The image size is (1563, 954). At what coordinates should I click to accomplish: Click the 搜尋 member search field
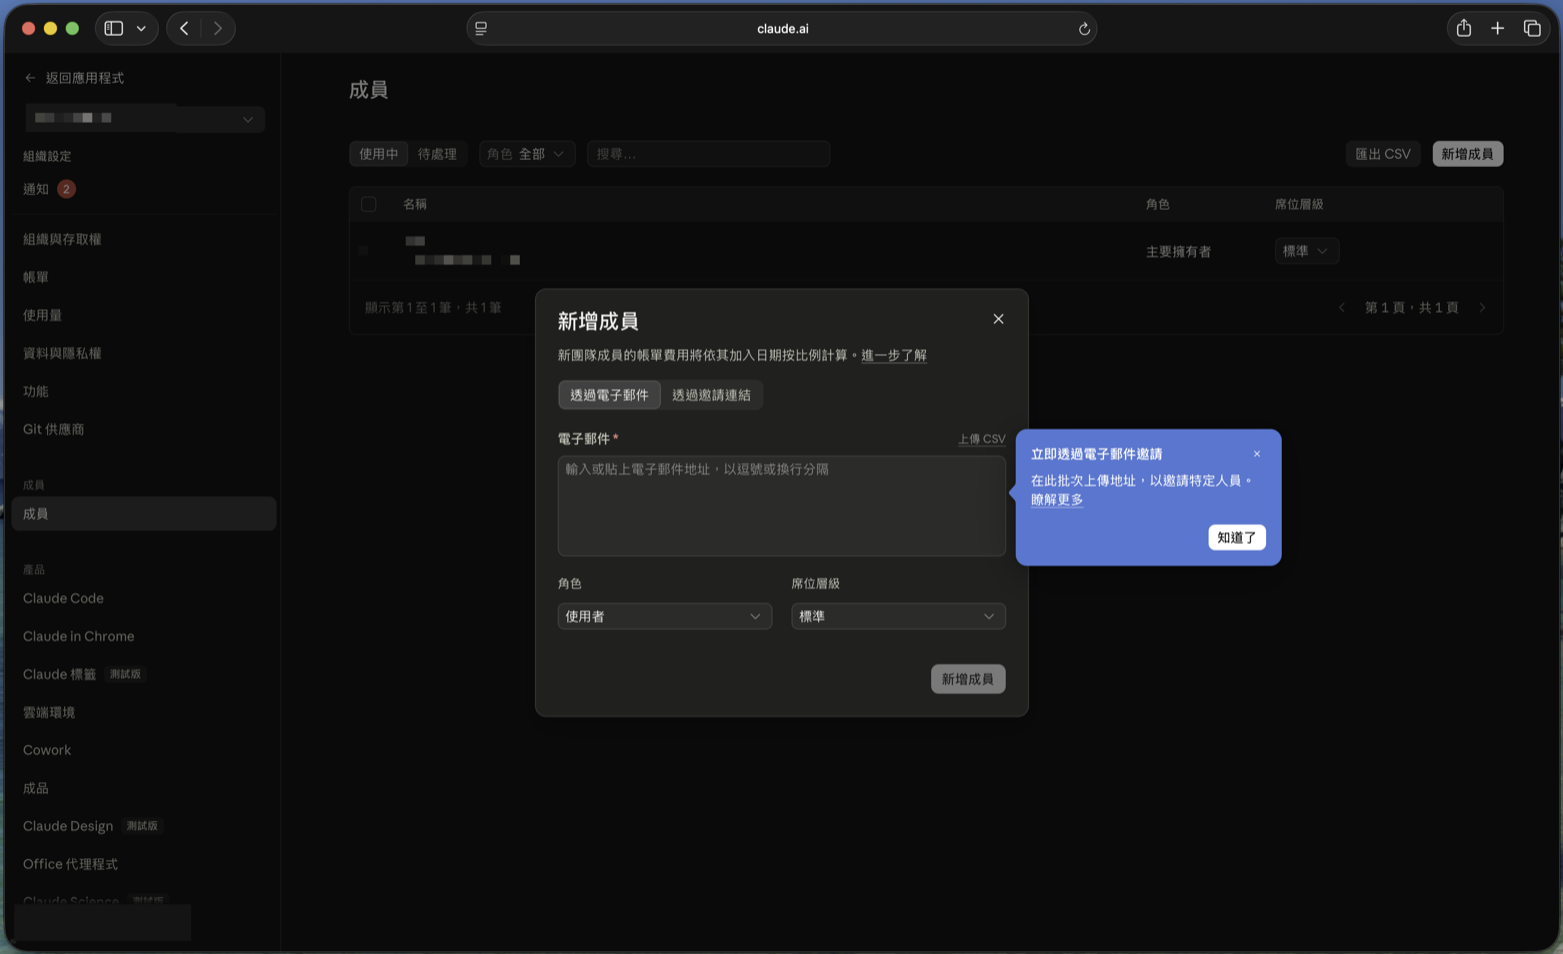click(709, 154)
